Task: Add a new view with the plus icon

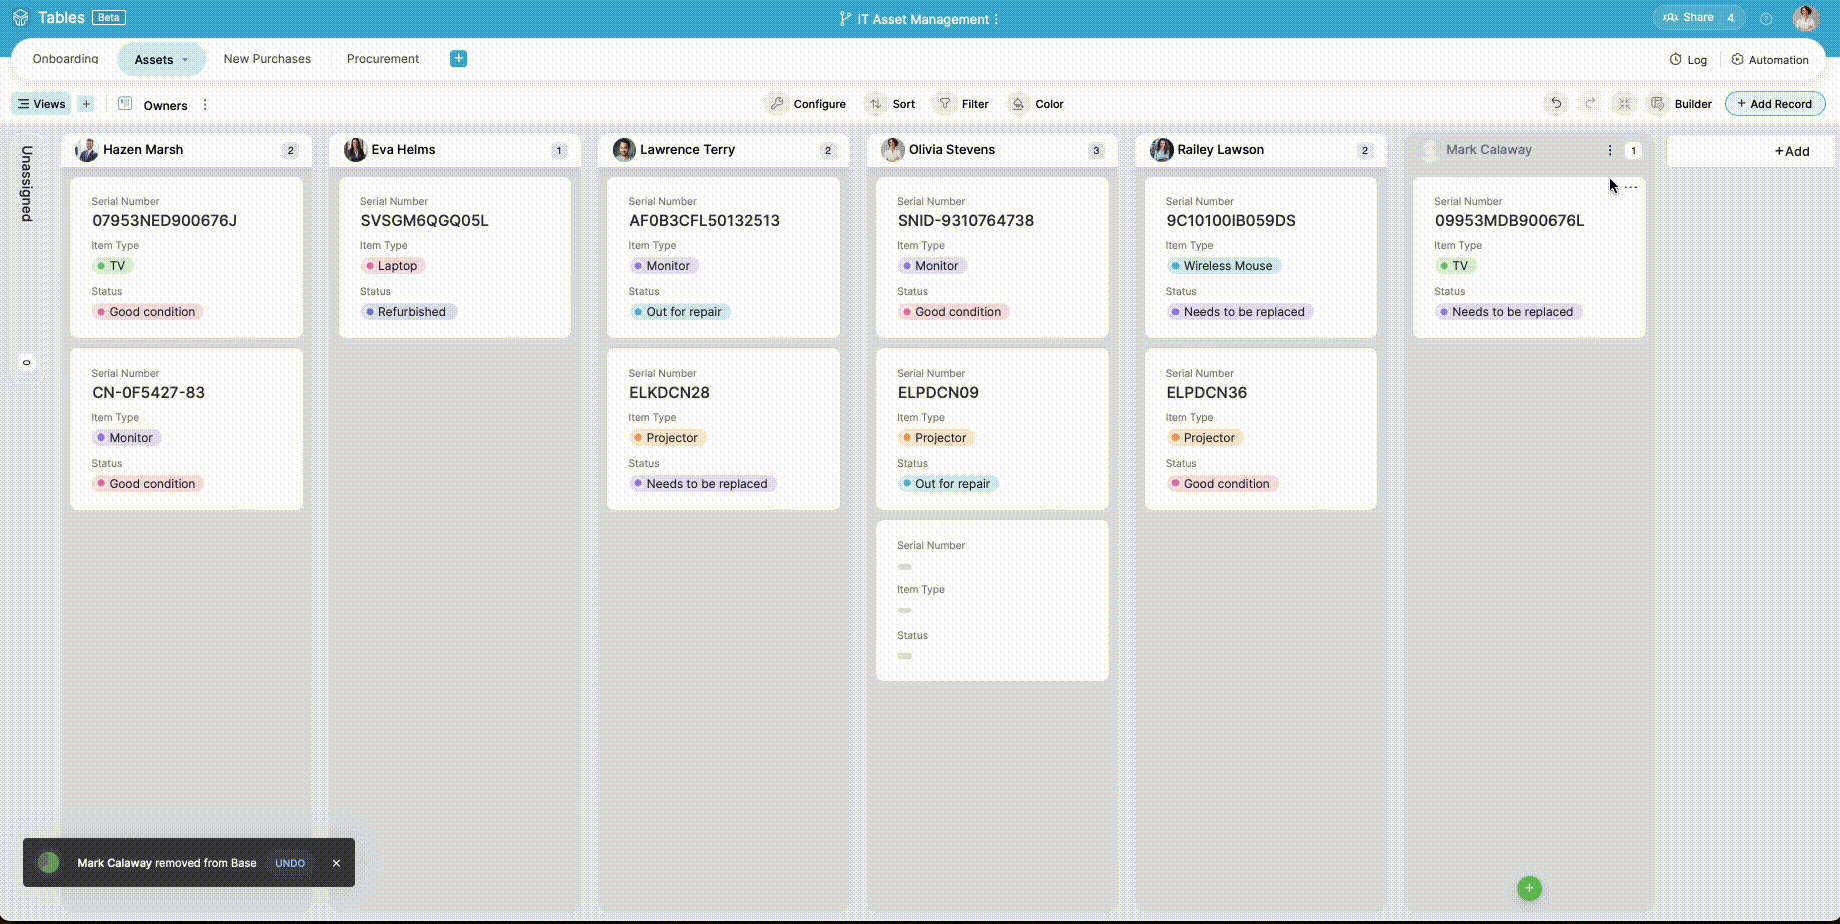Action: (x=86, y=104)
